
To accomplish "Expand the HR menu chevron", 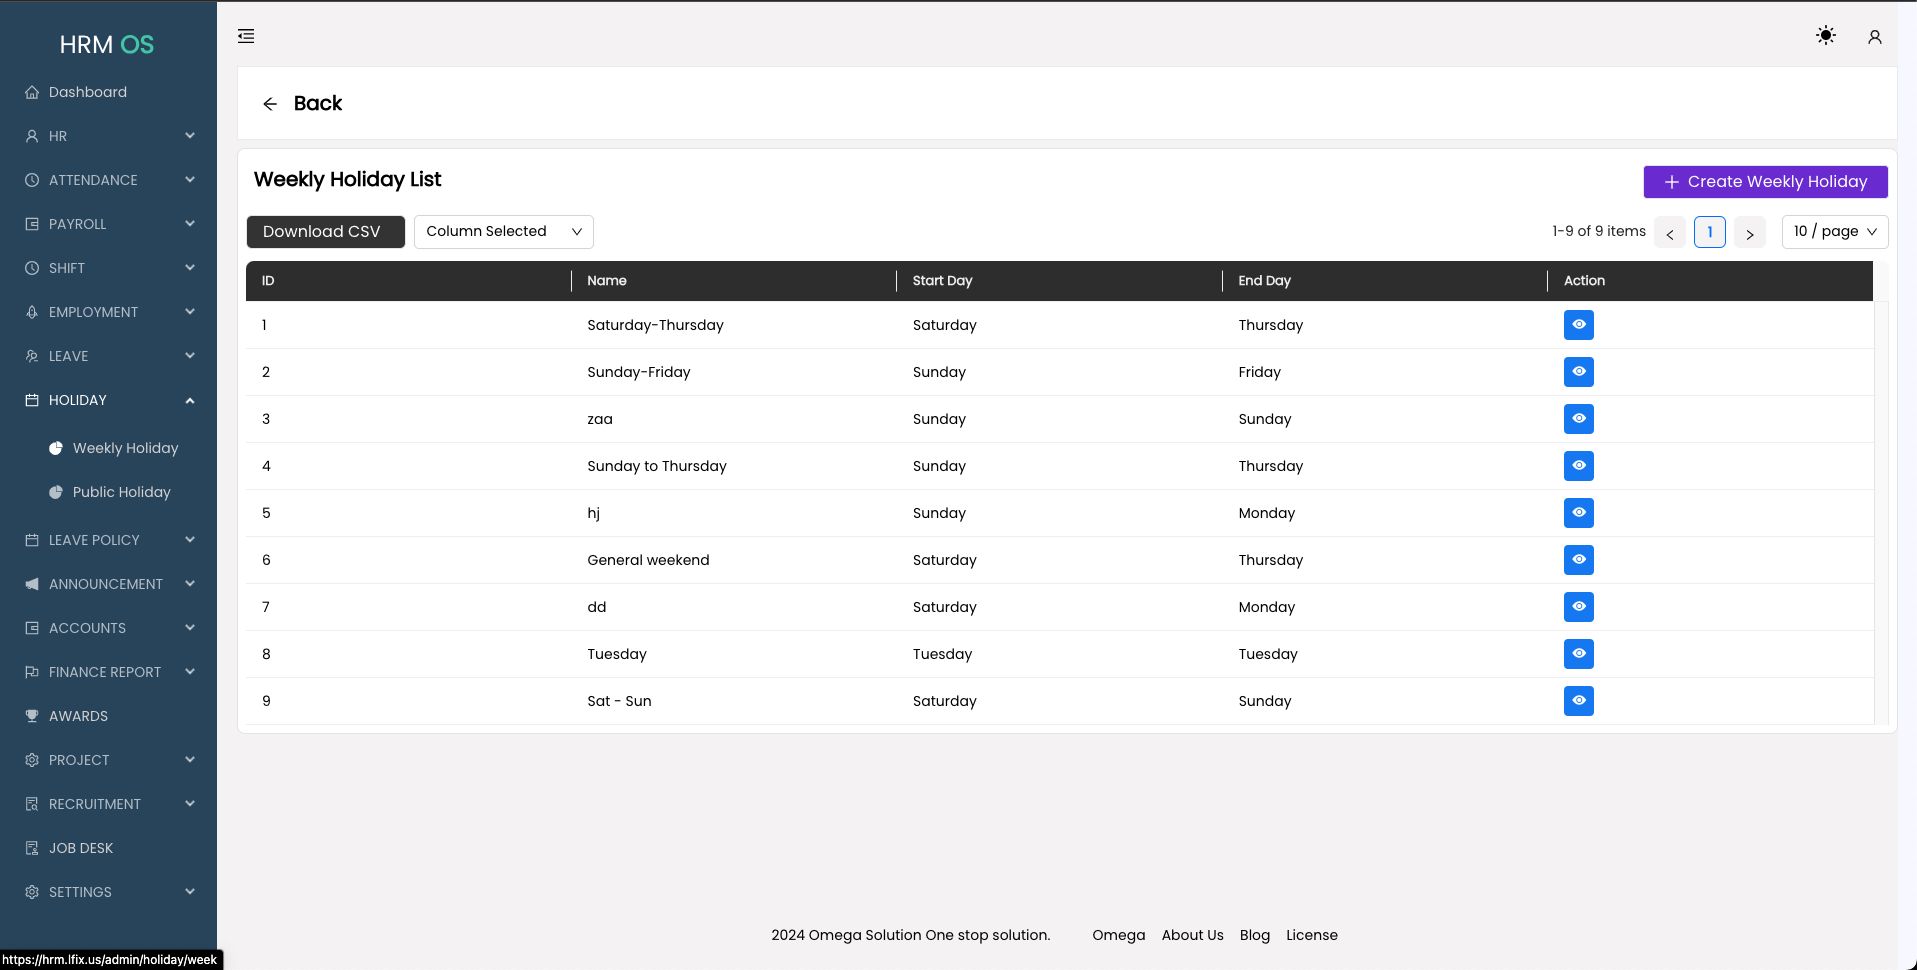I will tap(190, 136).
